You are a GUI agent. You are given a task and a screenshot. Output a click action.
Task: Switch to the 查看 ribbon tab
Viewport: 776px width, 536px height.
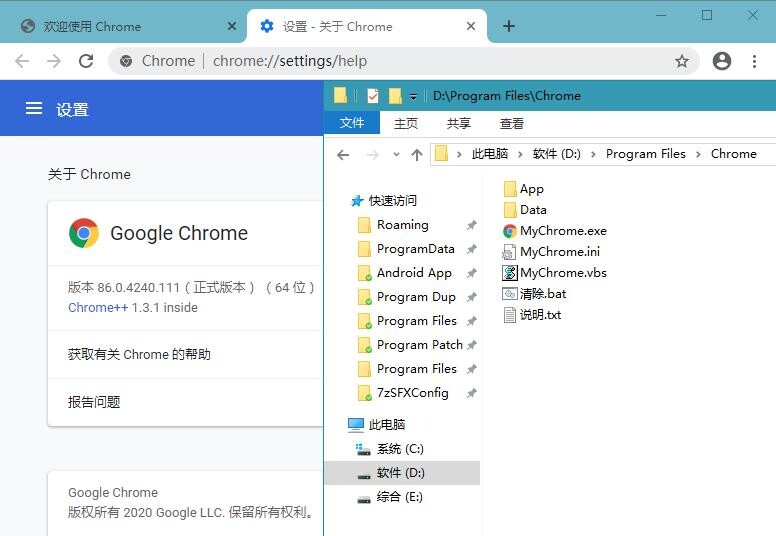tap(512, 123)
